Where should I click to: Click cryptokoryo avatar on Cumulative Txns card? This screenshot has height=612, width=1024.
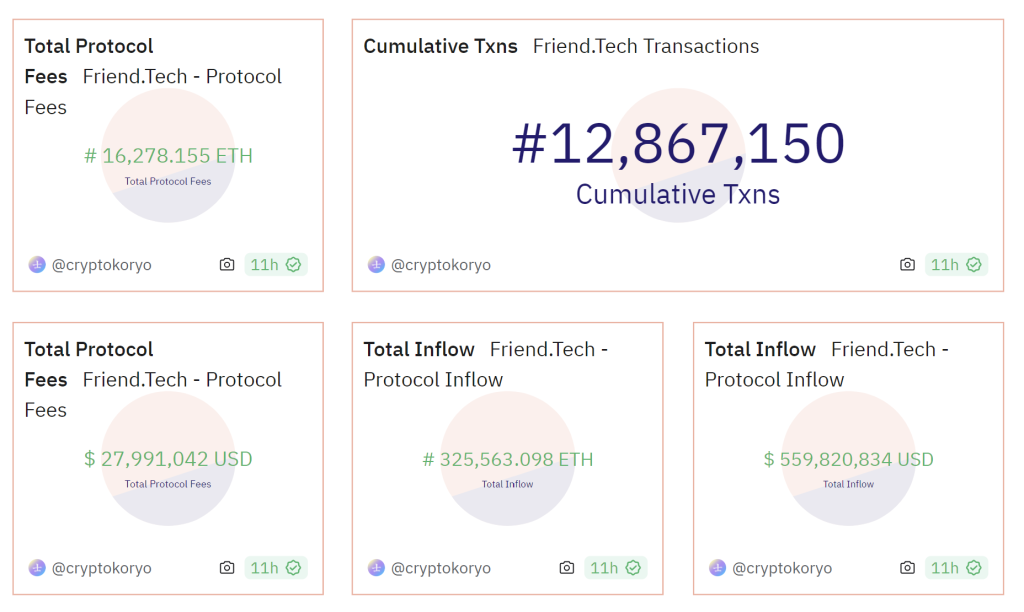(376, 265)
